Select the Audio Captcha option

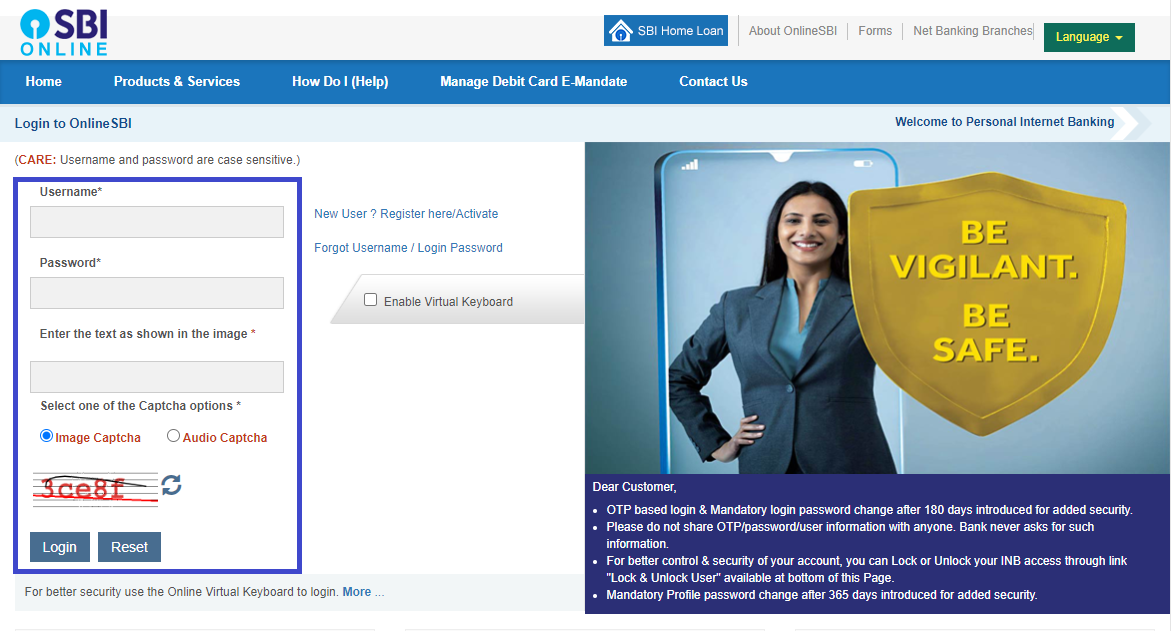pyautogui.click(x=174, y=436)
